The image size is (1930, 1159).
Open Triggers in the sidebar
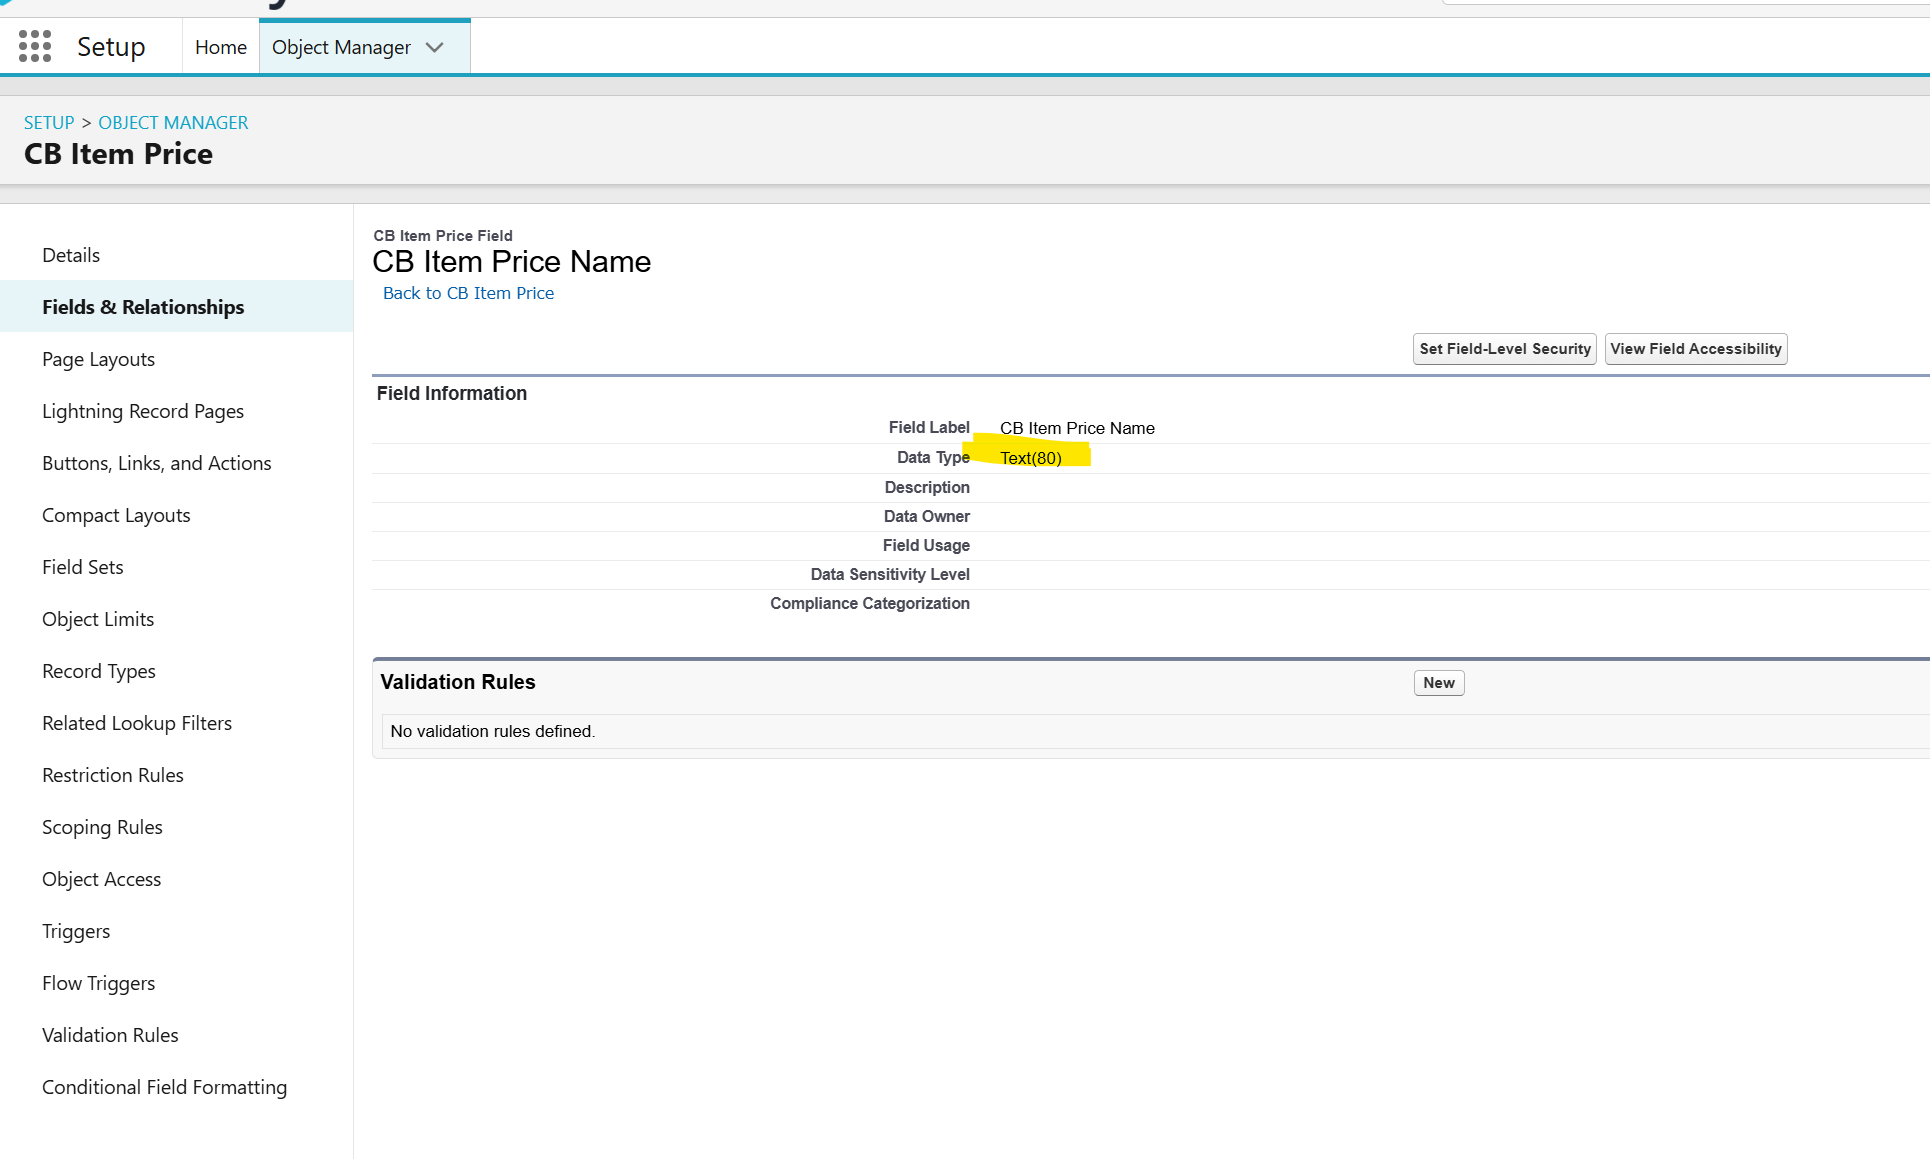[x=76, y=931]
